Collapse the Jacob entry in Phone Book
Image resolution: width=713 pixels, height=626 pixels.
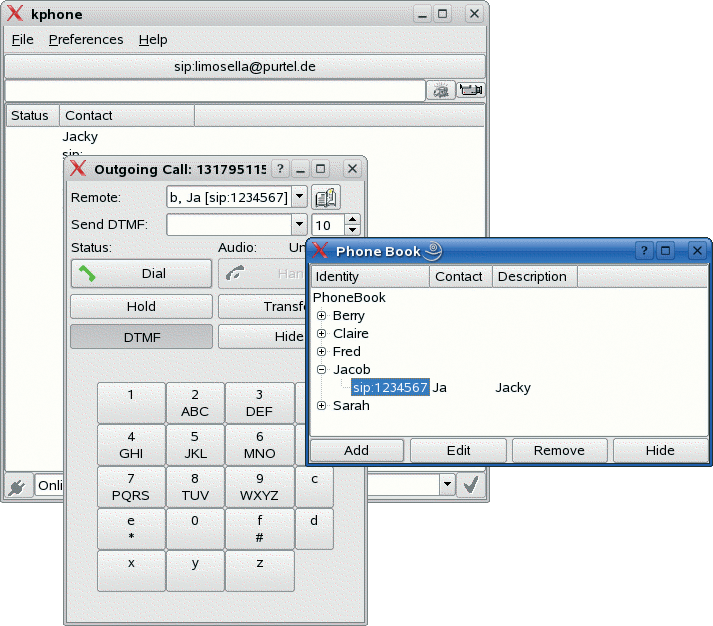321,370
